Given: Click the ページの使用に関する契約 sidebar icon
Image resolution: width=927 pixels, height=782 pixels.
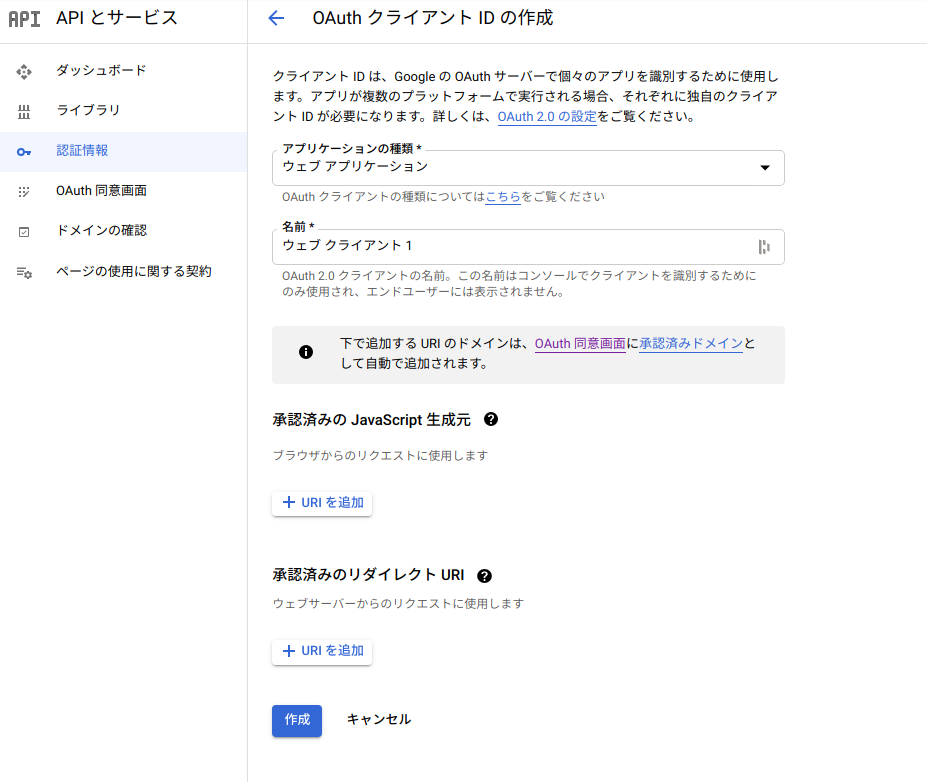Looking at the screenshot, I should [x=23, y=270].
